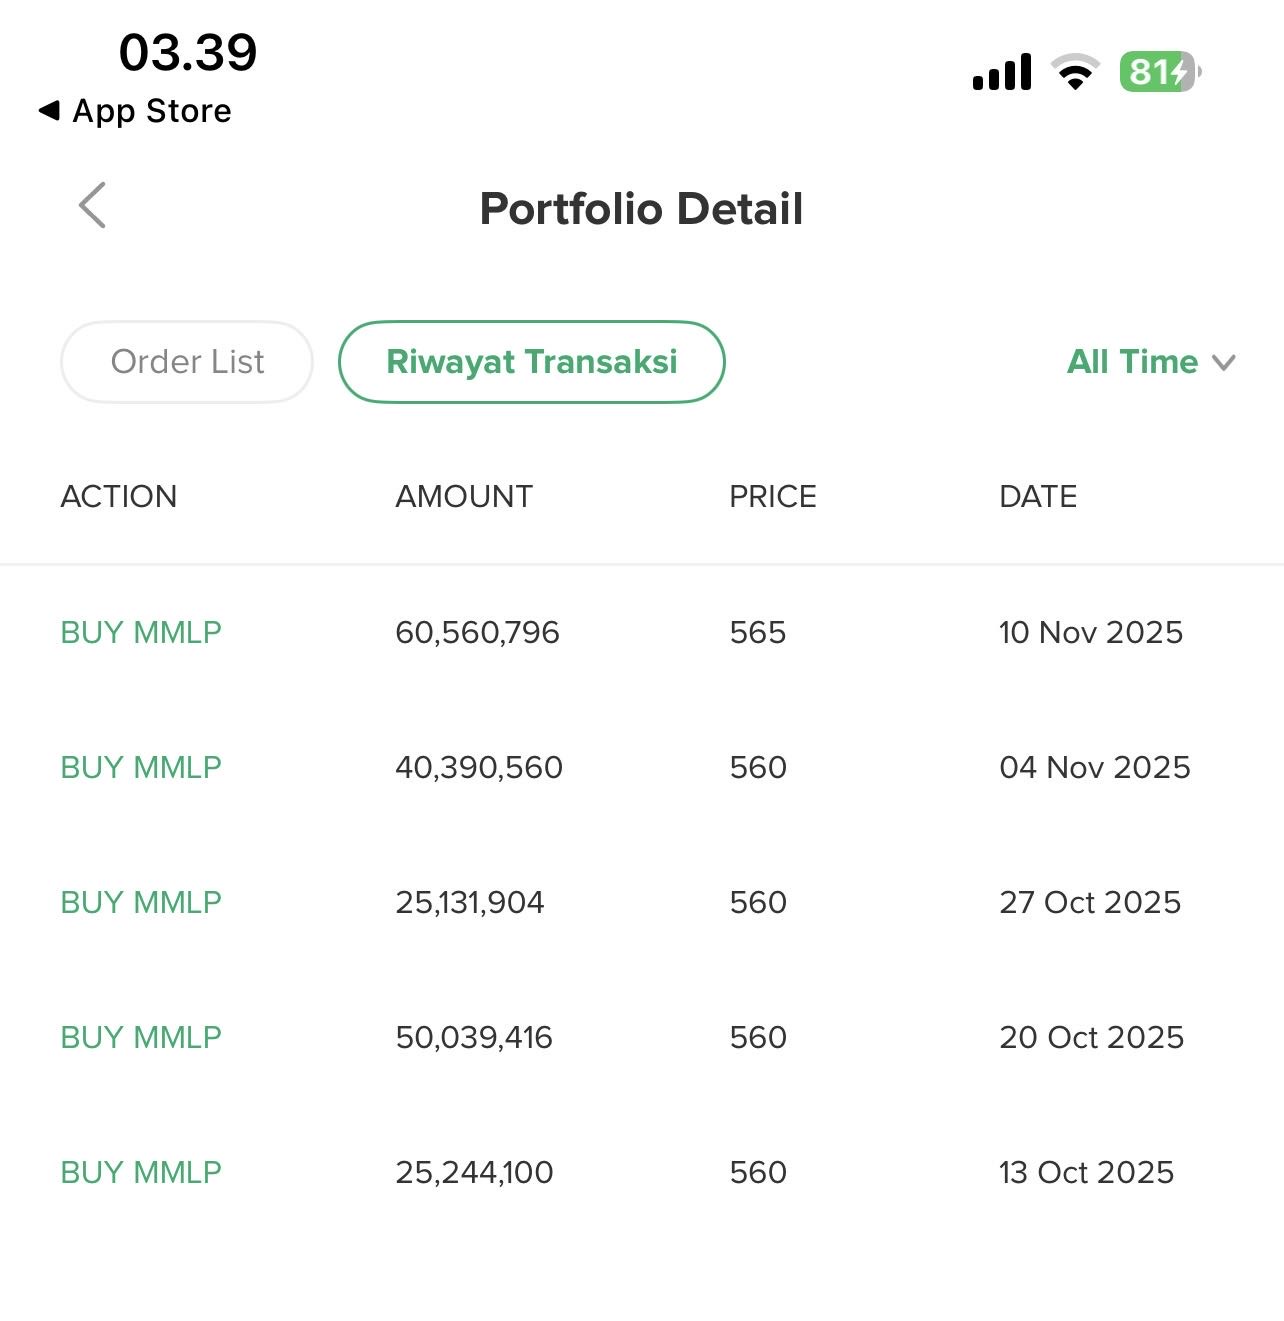Tap the Portfolio Detail title
The image size is (1284, 1321).
[x=641, y=209]
